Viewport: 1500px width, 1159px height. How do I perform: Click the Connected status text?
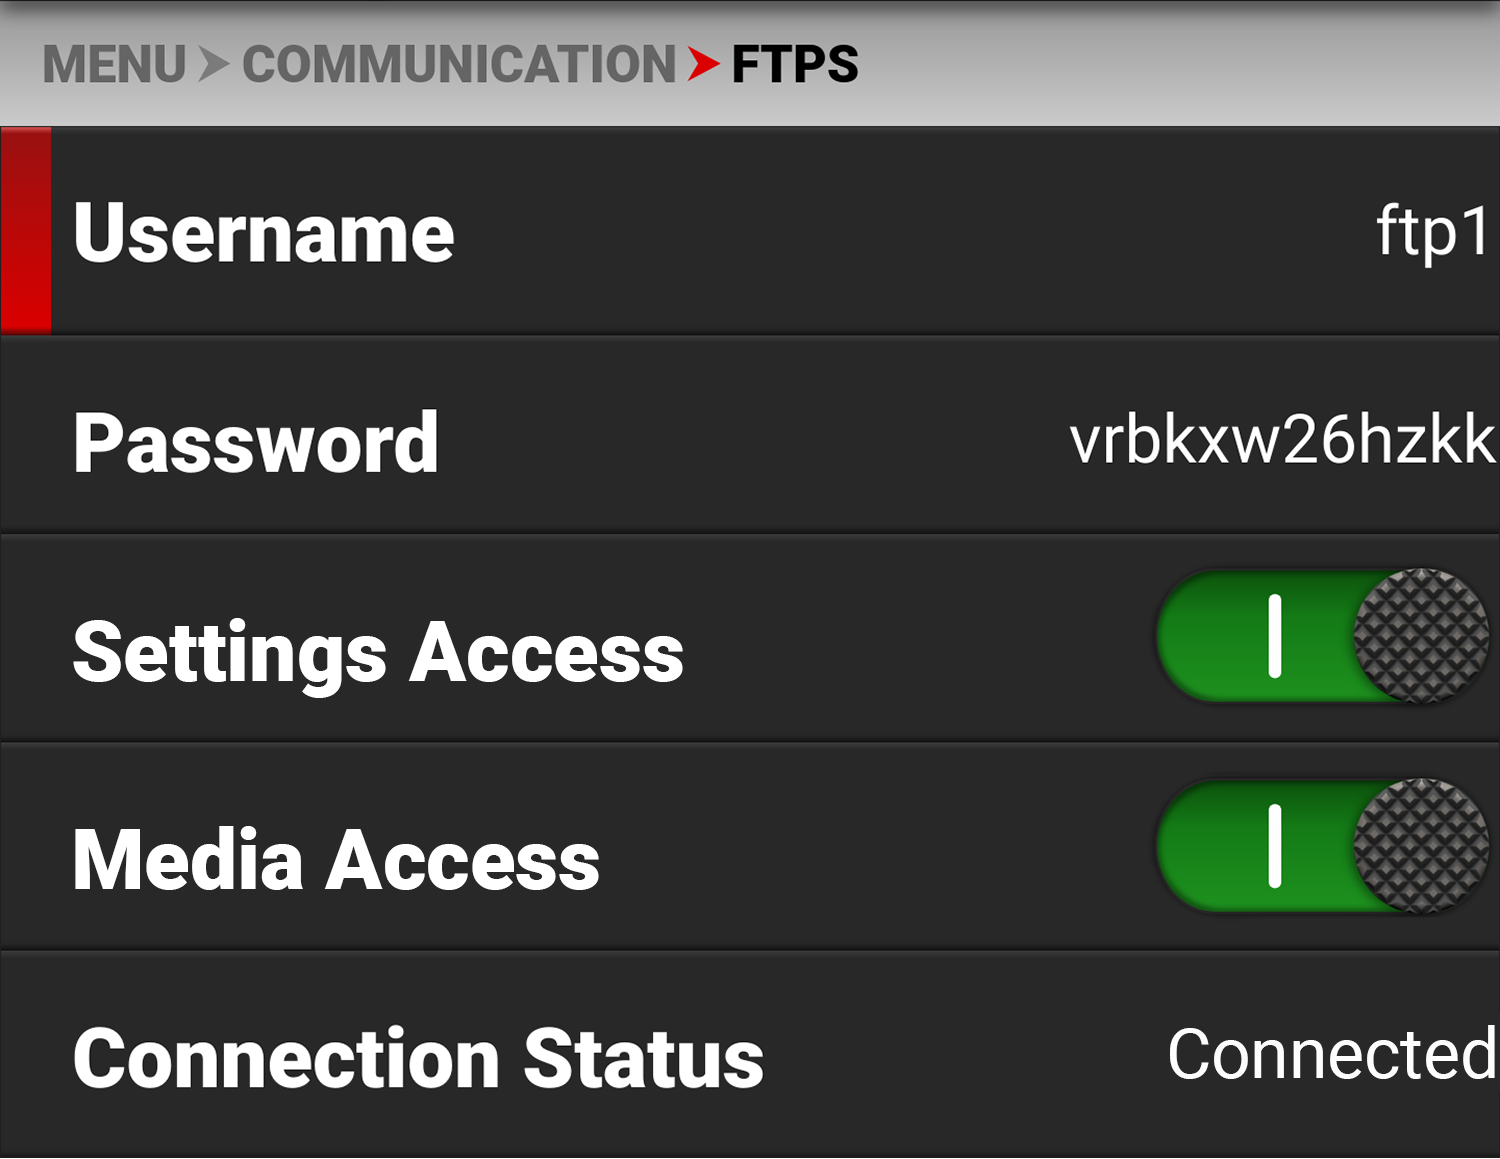point(1333,1054)
